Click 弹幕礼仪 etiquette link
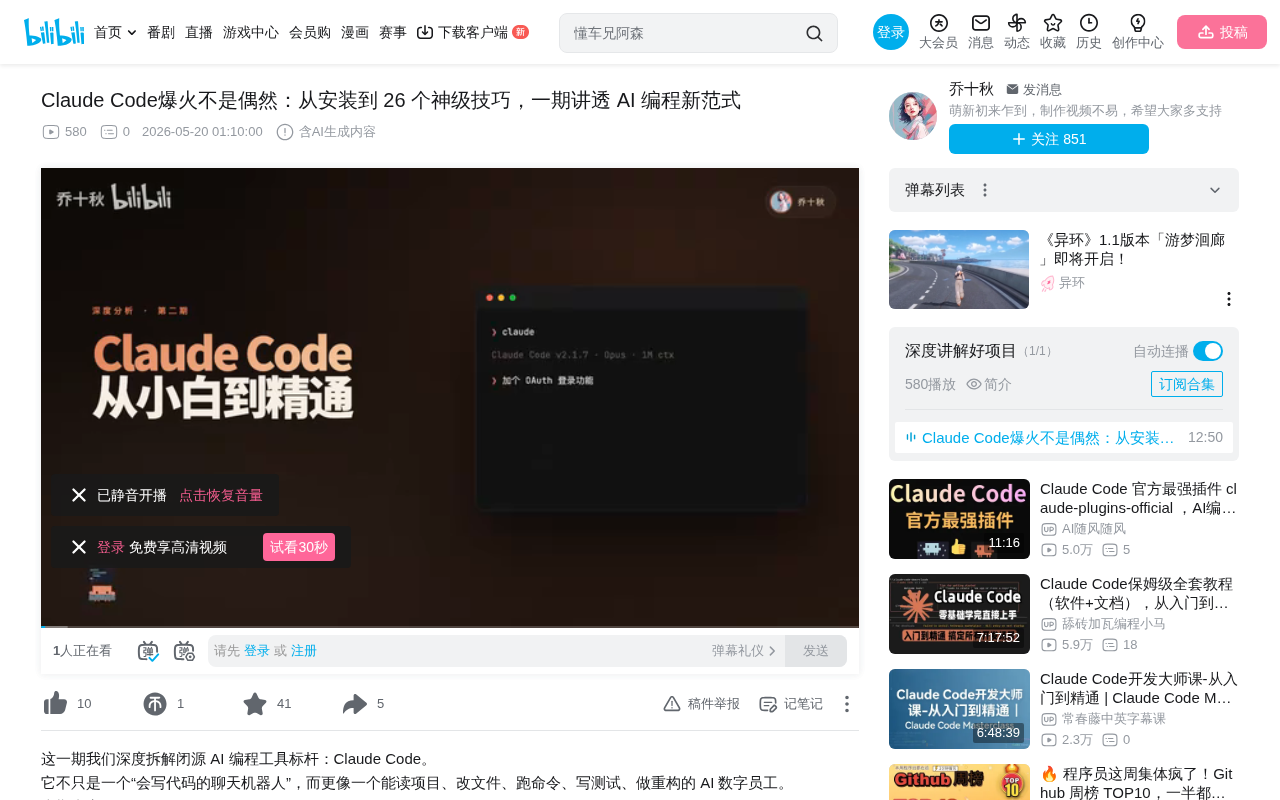The height and width of the screenshot is (800, 1280). (x=744, y=651)
